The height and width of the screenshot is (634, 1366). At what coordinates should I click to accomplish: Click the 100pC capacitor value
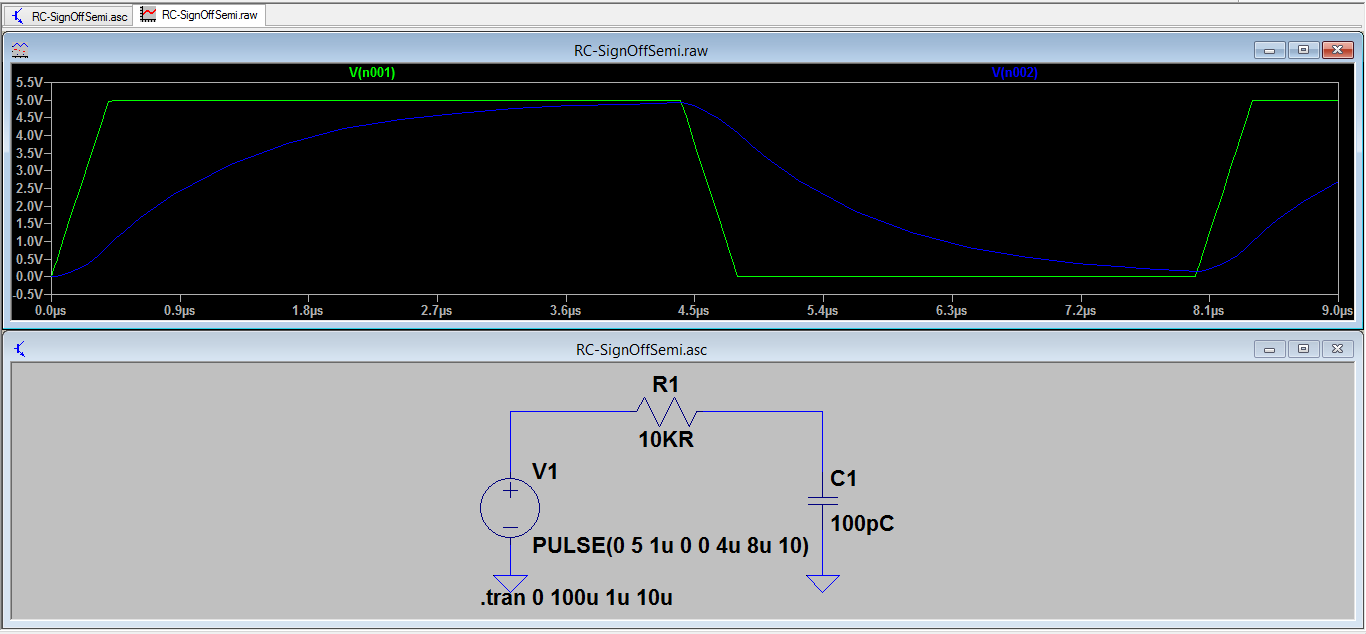(x=862, y=523)
